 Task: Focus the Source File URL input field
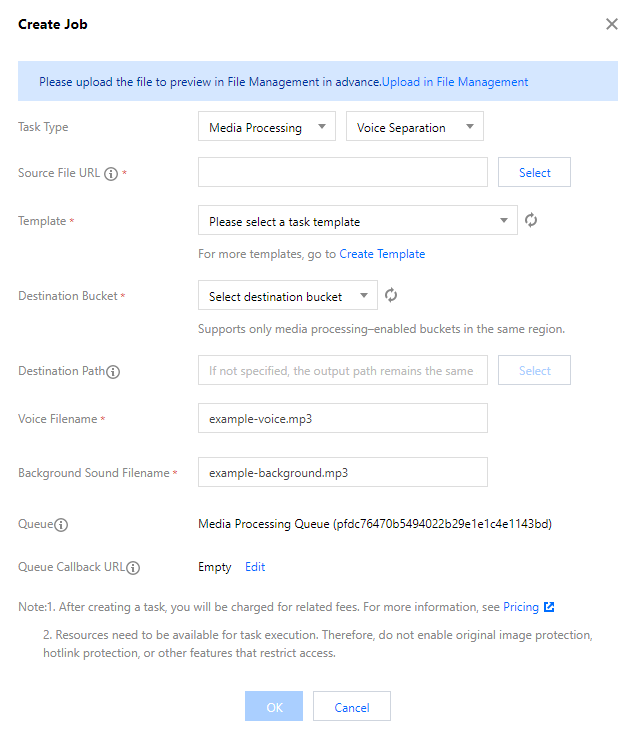pyautogui.click(x=342, y=173)
